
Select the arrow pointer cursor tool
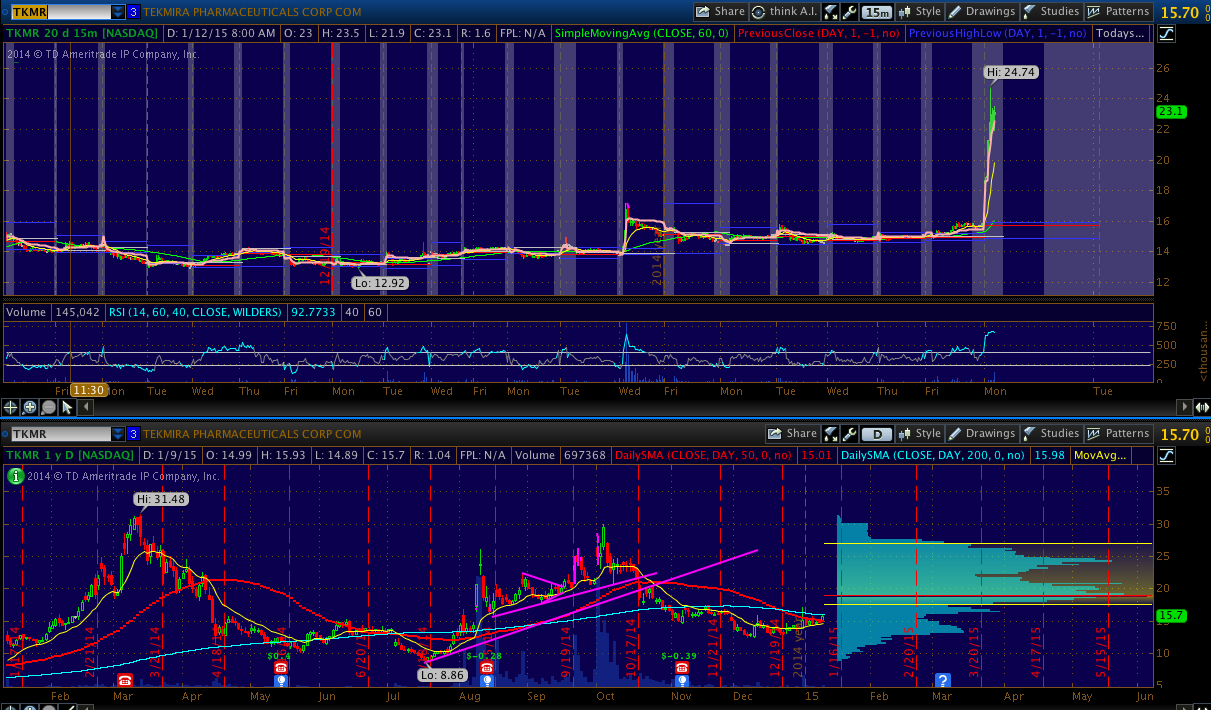[67, 407]
